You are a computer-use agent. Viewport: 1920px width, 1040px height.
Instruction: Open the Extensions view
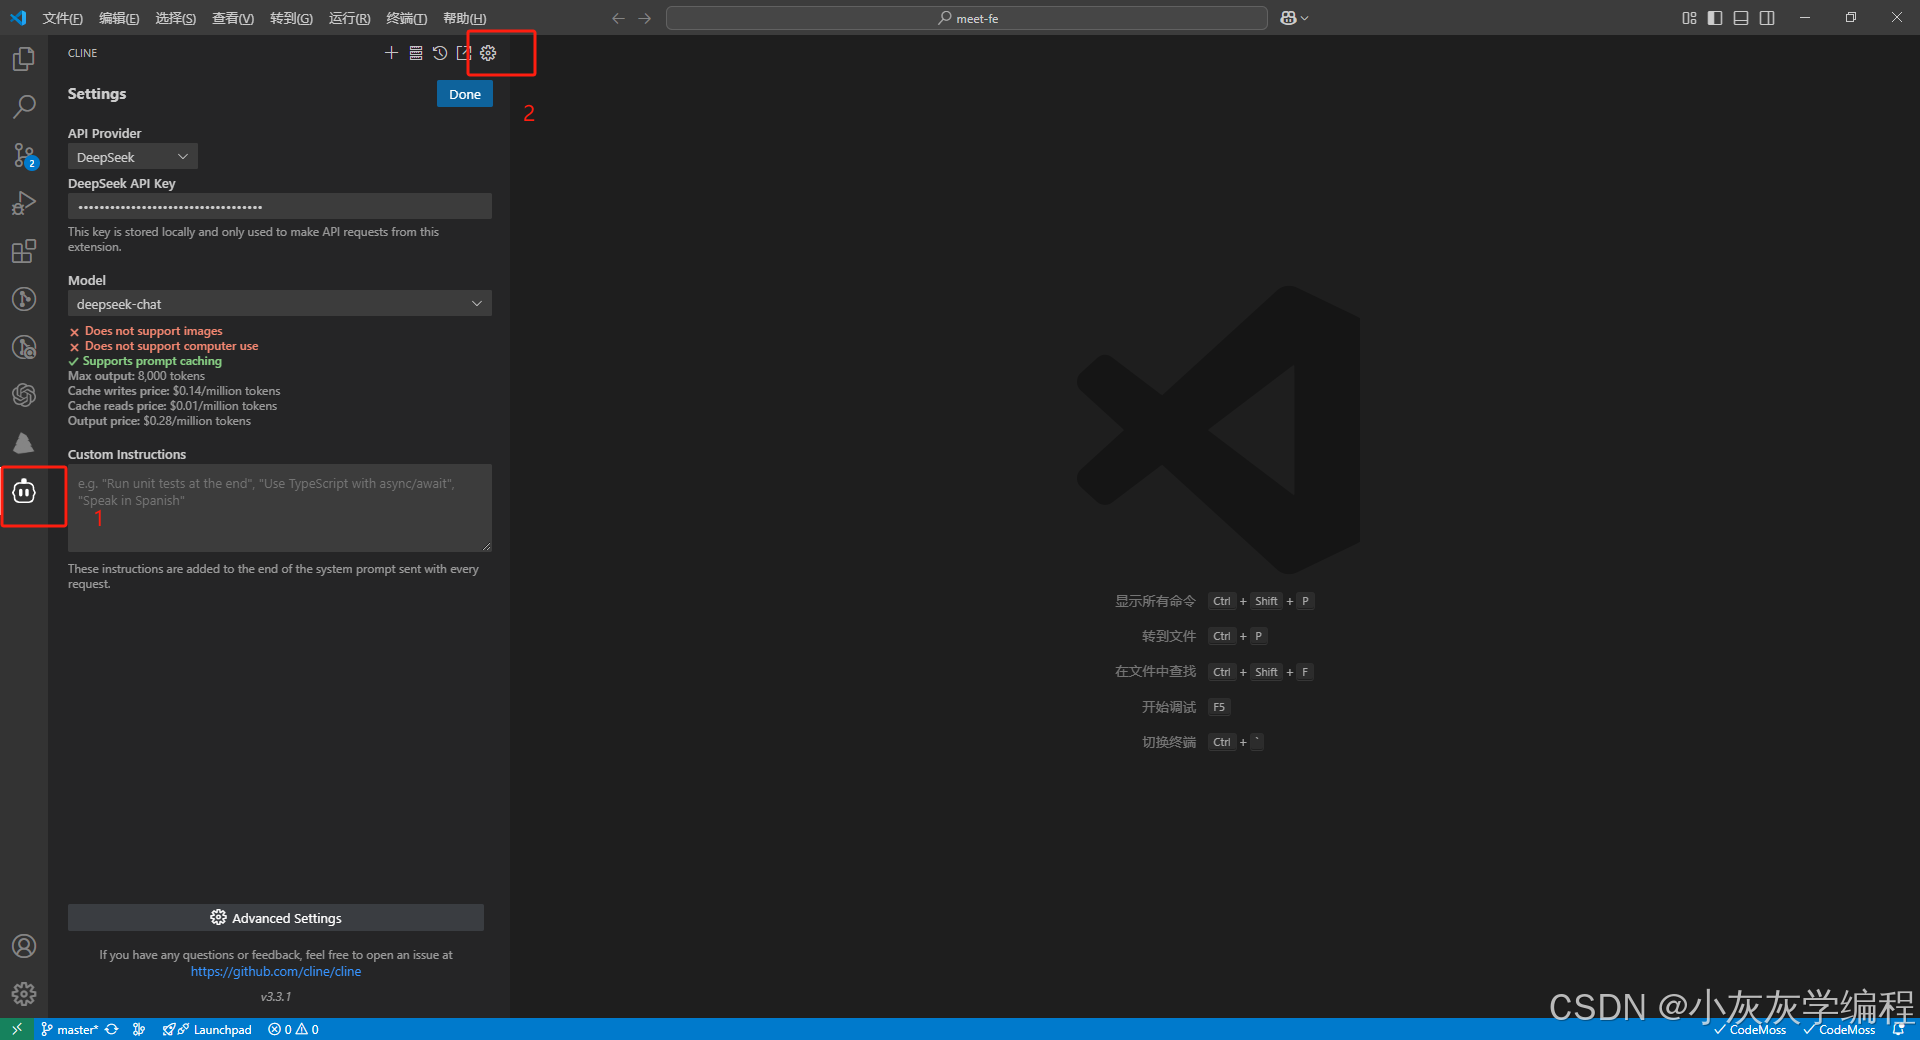click(x=24, y=251)
